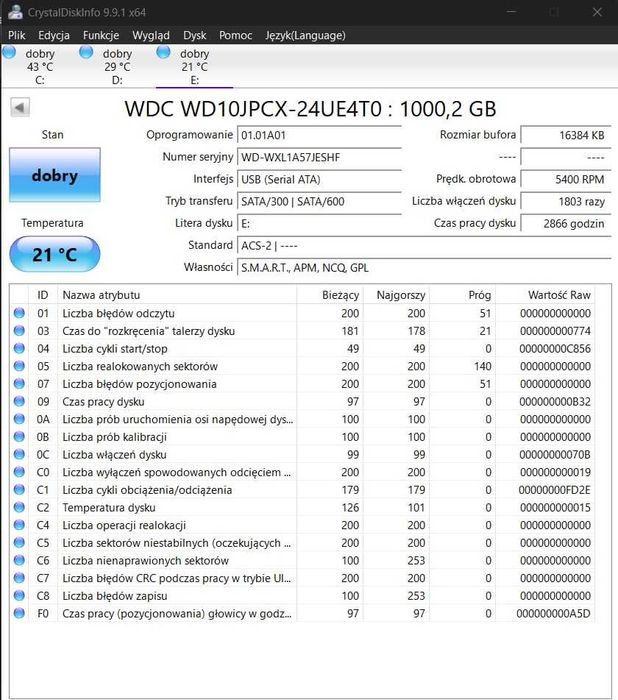The width and height of the screenshot is (618, 700).
Task: Click the power-on count 1803 razy
Action: click(x=566, y=201)
